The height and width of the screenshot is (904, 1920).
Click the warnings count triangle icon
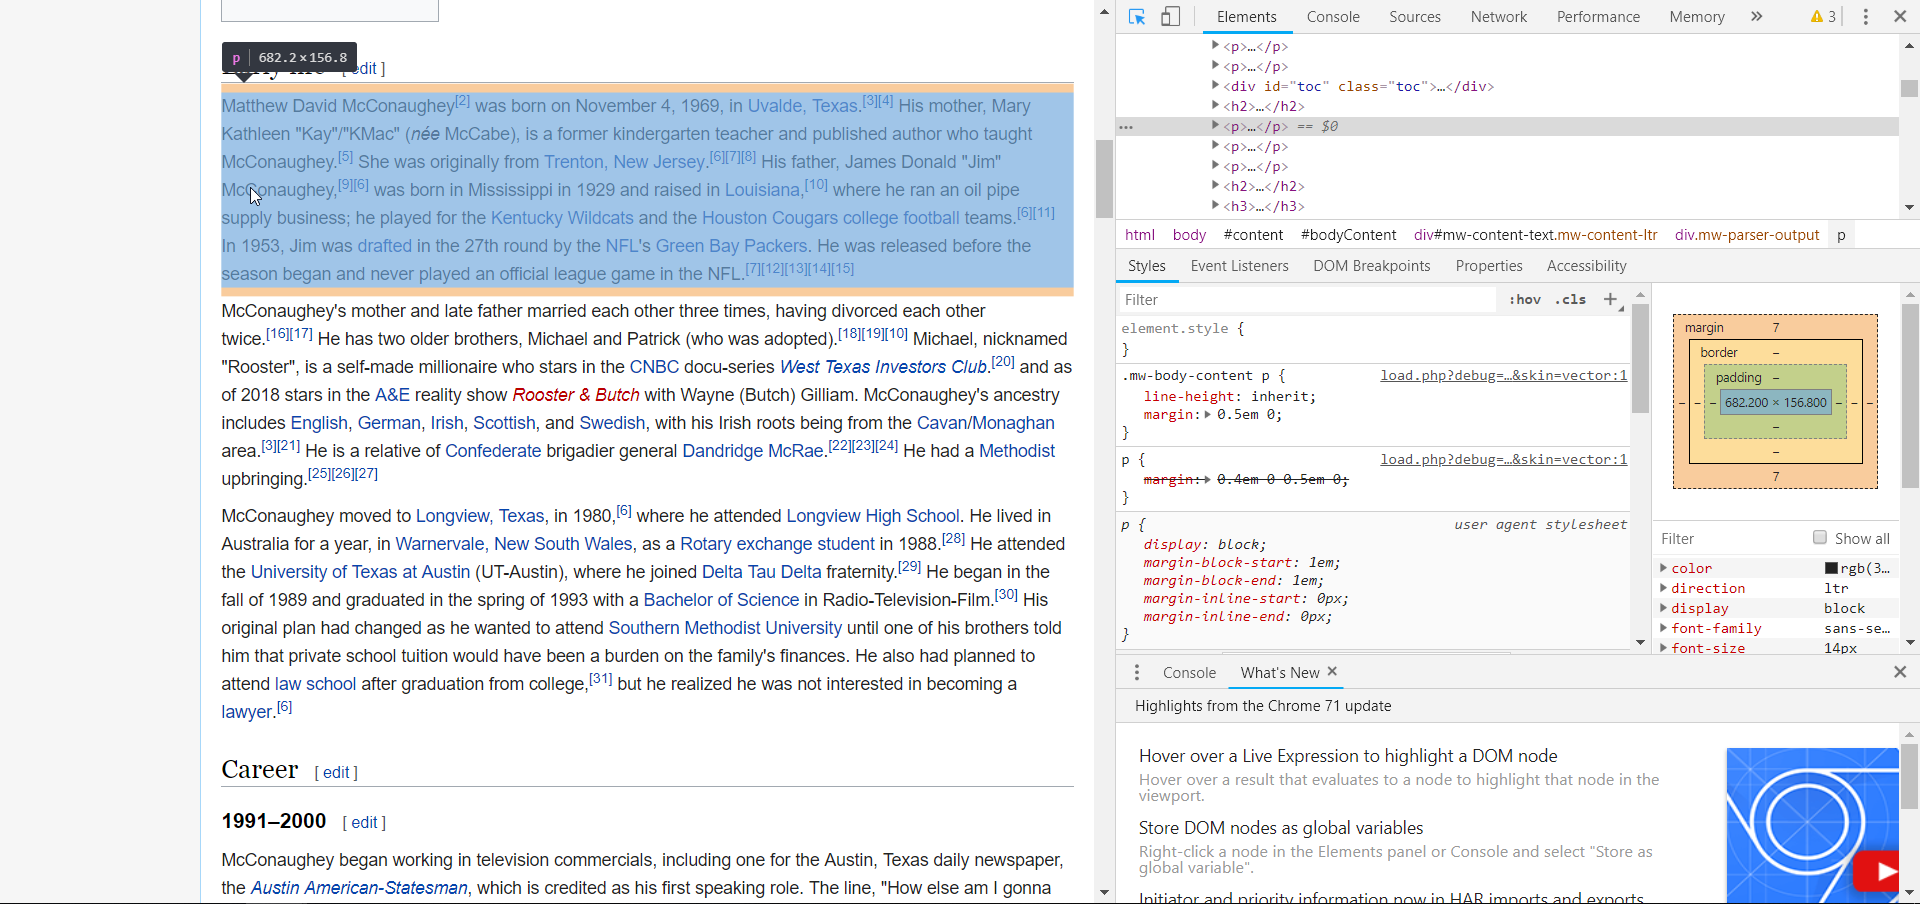[x=1817, y=17]
